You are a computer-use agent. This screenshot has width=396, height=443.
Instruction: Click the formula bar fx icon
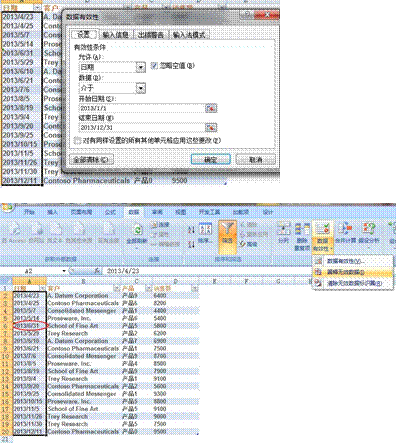pyautogui.click(x=97, y=271)
